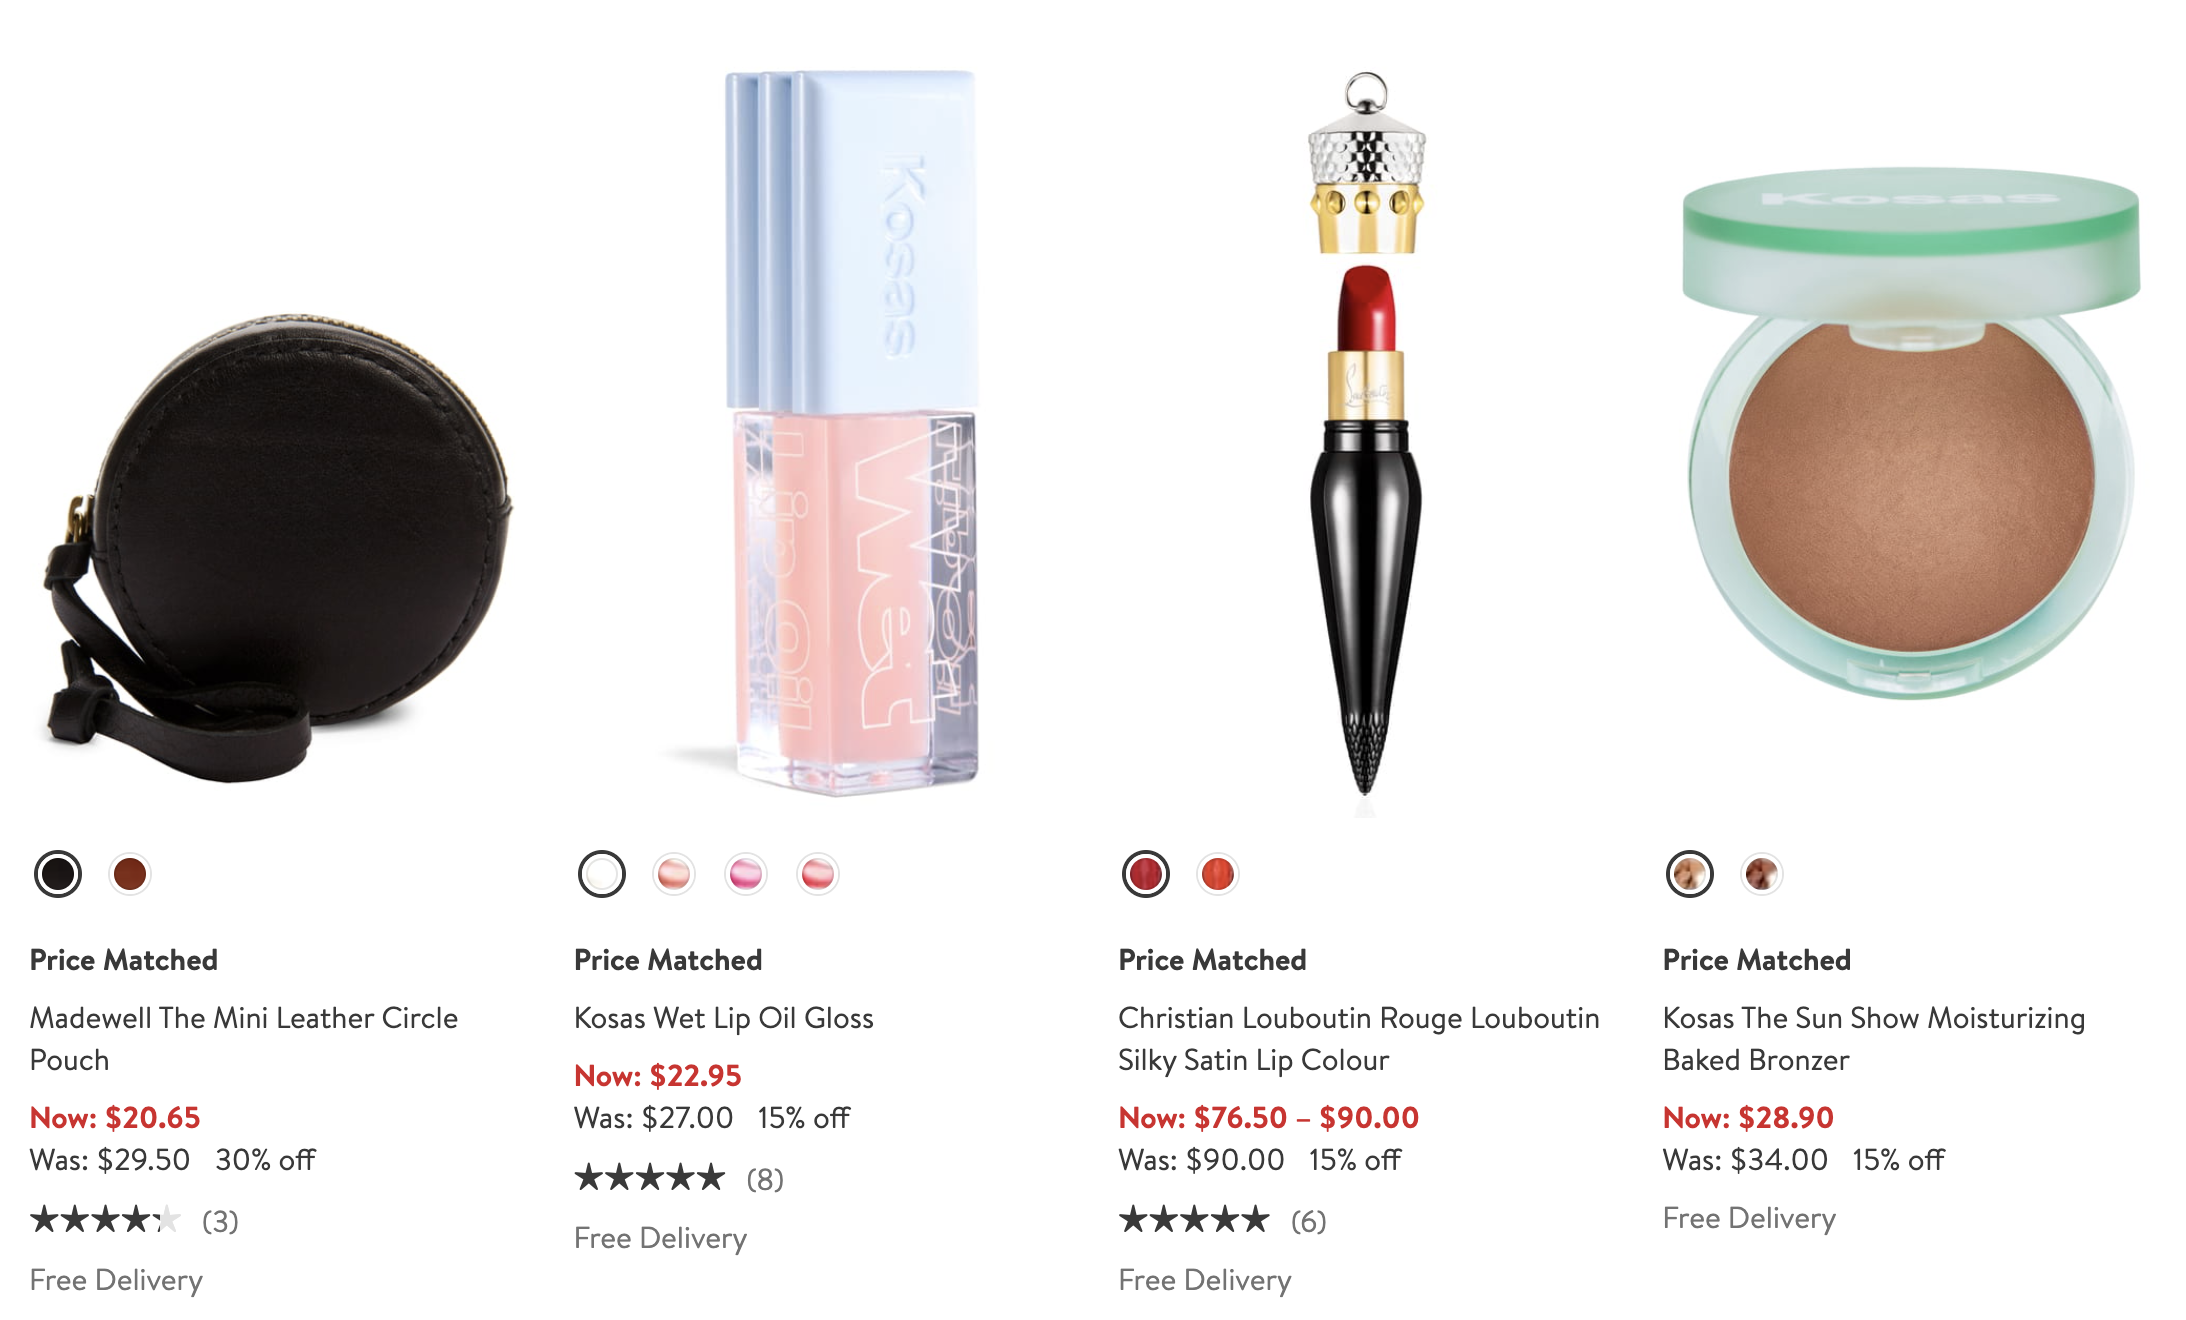Select the dark red Louboutin lipstick swatch
Viewport: 2186px width, 1320px height.
click(1146, 874)
